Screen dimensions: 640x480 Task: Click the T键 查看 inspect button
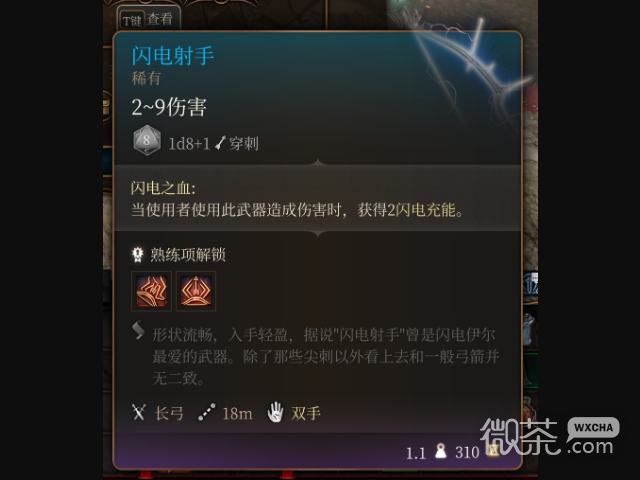(x=148, y=19)
